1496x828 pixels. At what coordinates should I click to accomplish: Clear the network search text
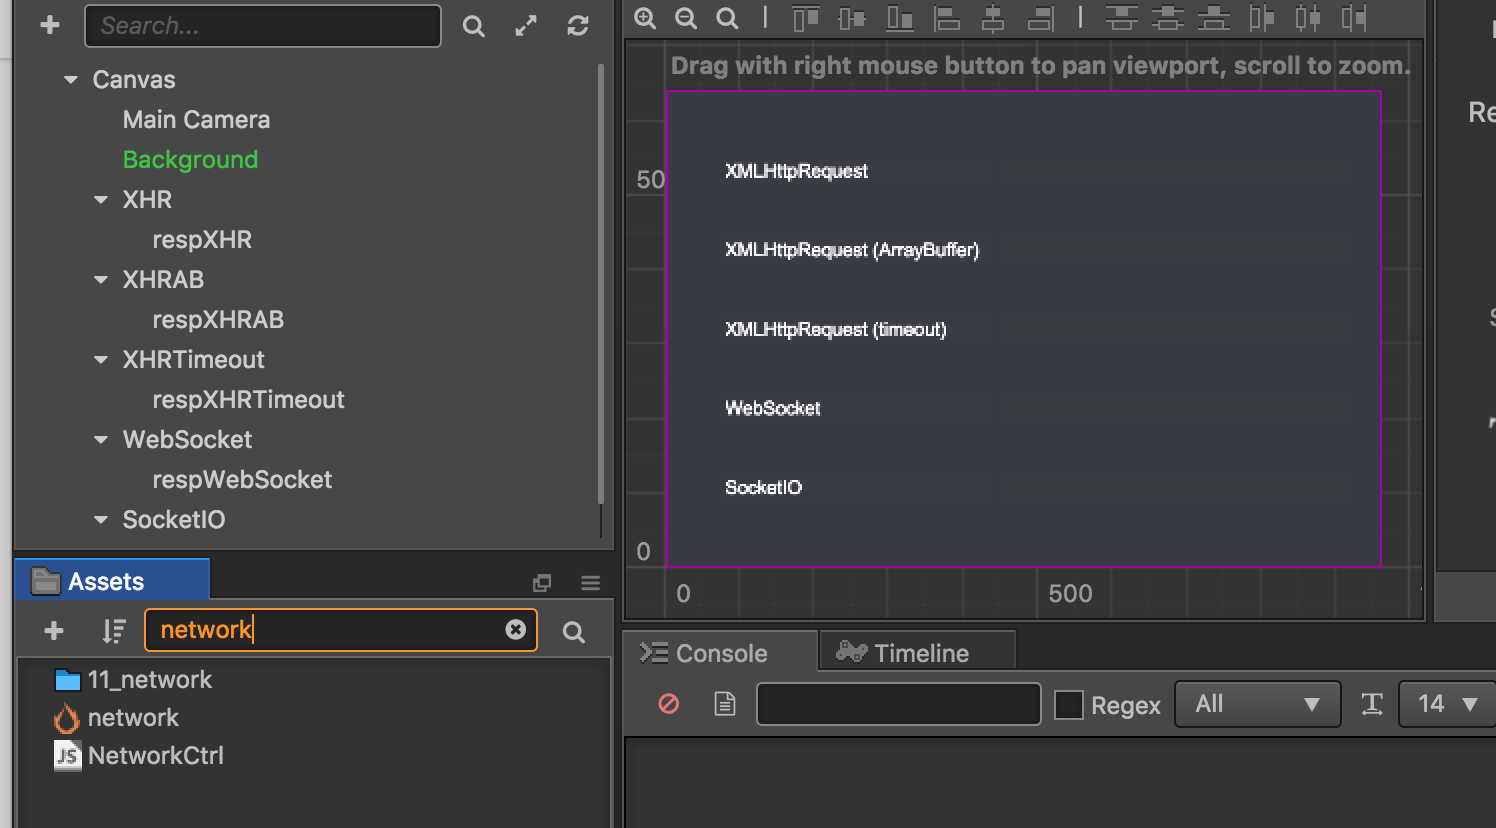[x=515, y=630]
